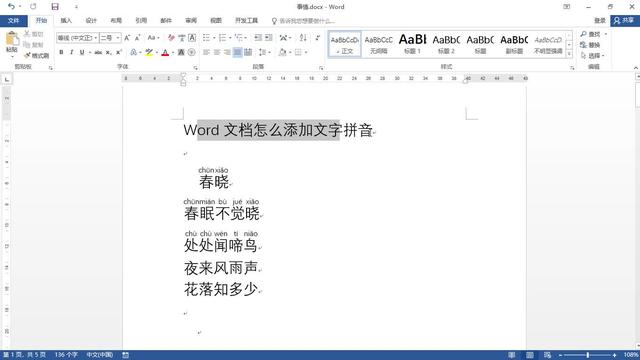Screen dimensions: 640x360
Task: Toggle Superscript formatting
Action: pos(119,52)
